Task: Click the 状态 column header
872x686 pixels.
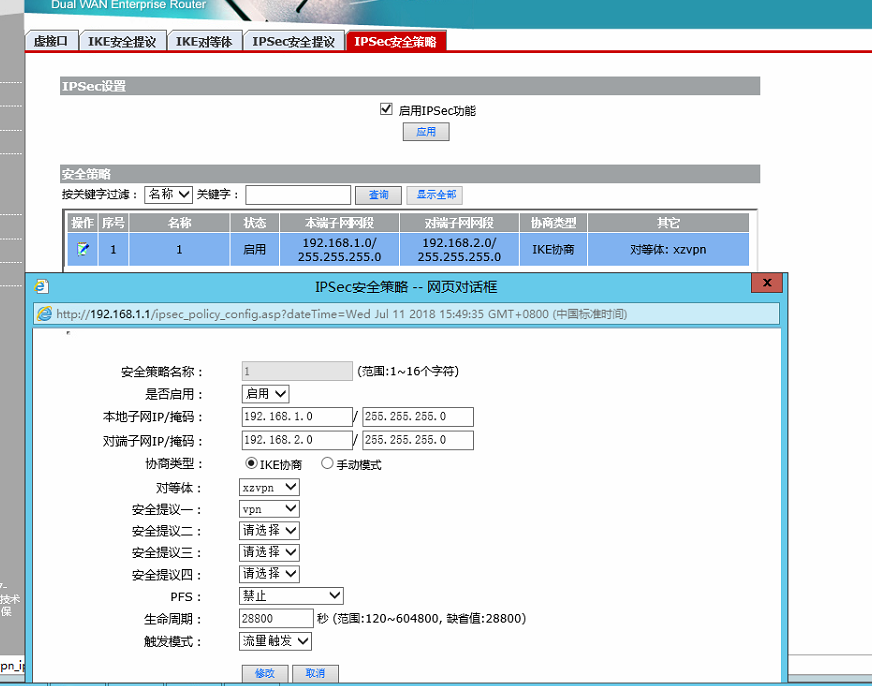Action: point(255,223)
